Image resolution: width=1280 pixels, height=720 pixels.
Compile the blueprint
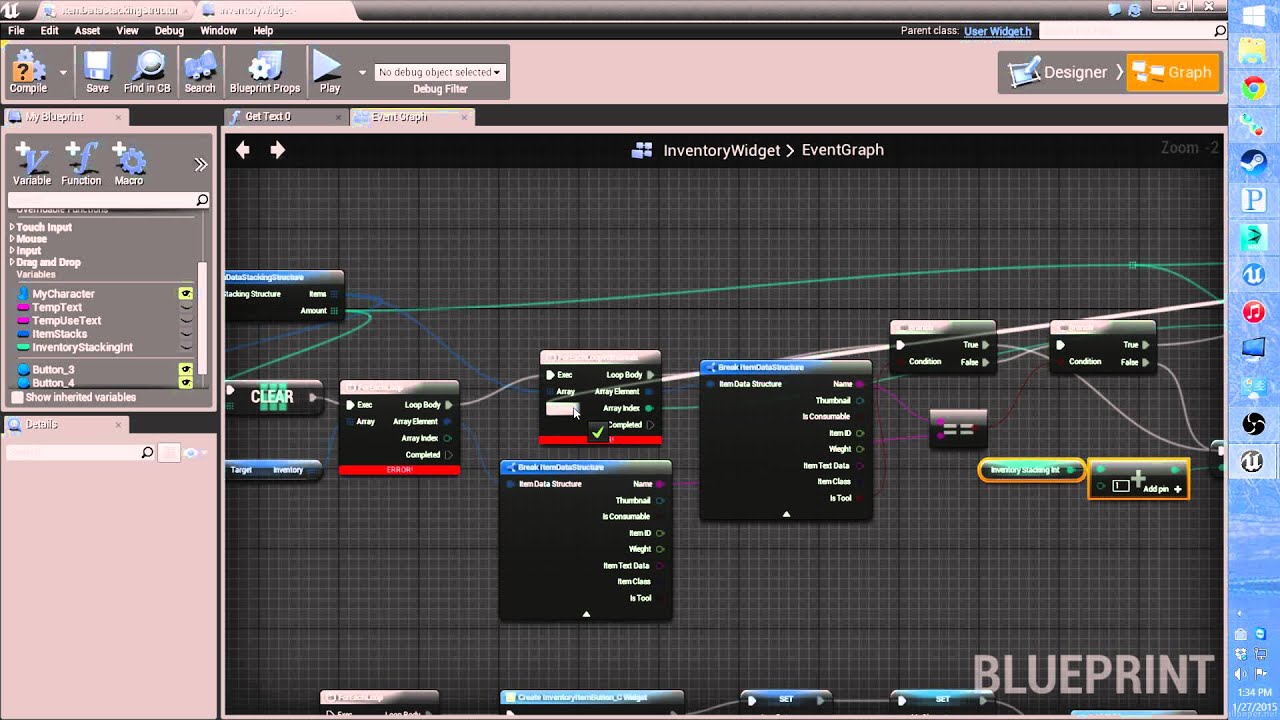click(28, 73)
